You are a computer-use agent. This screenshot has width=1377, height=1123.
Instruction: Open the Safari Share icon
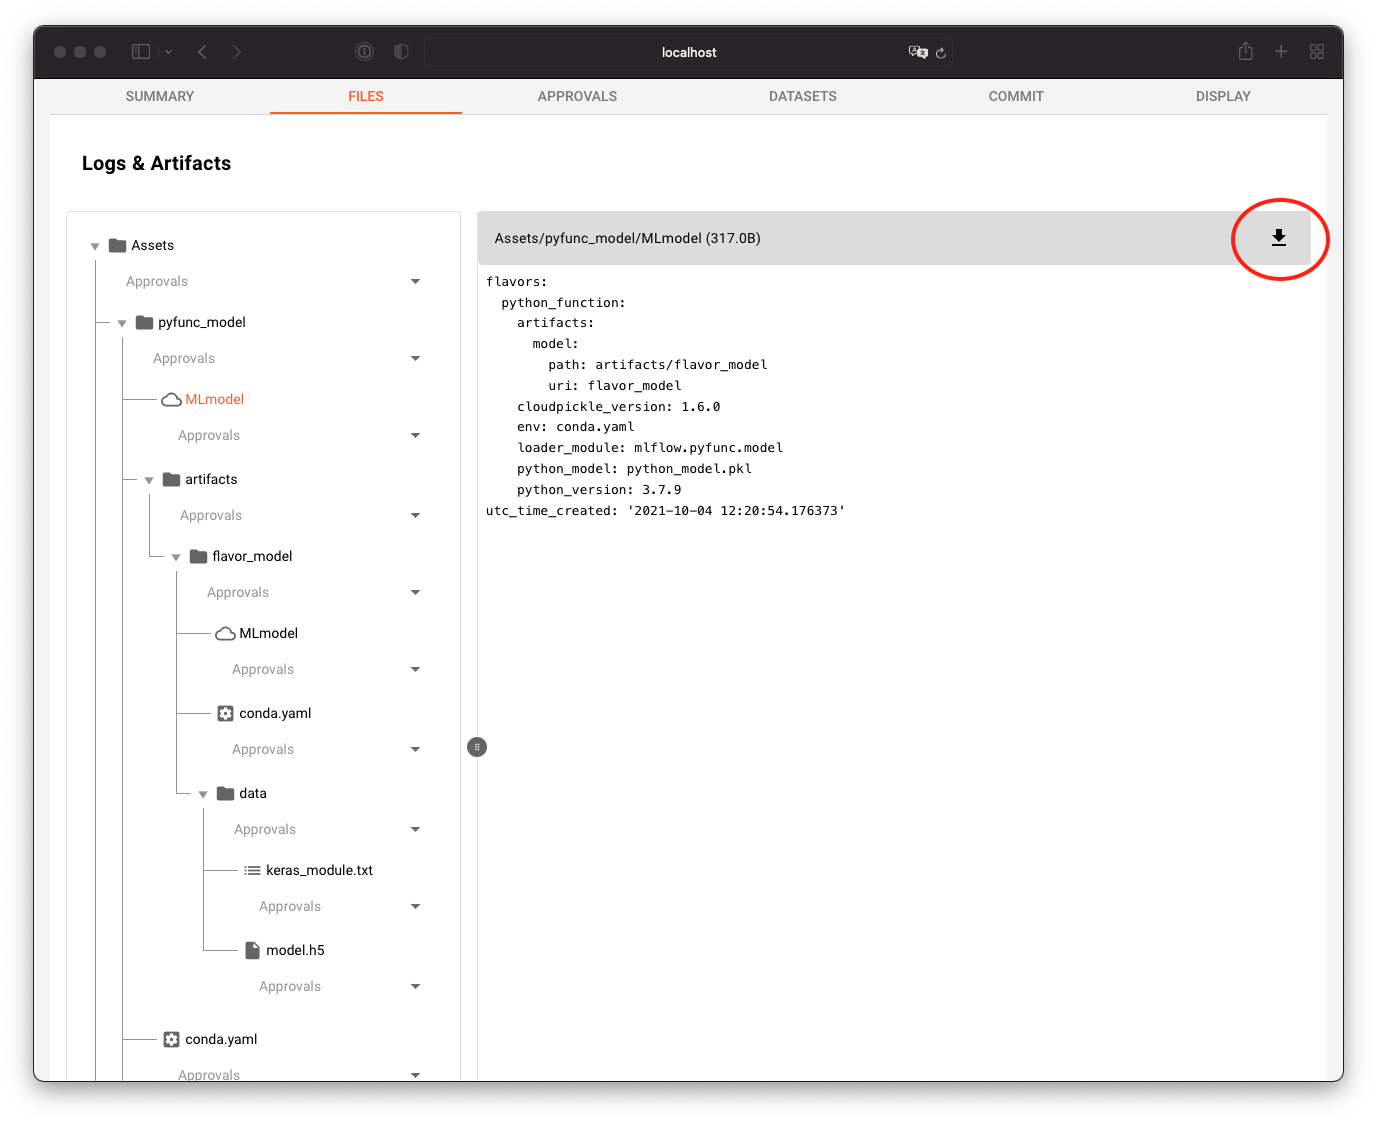click(1245, 51)
